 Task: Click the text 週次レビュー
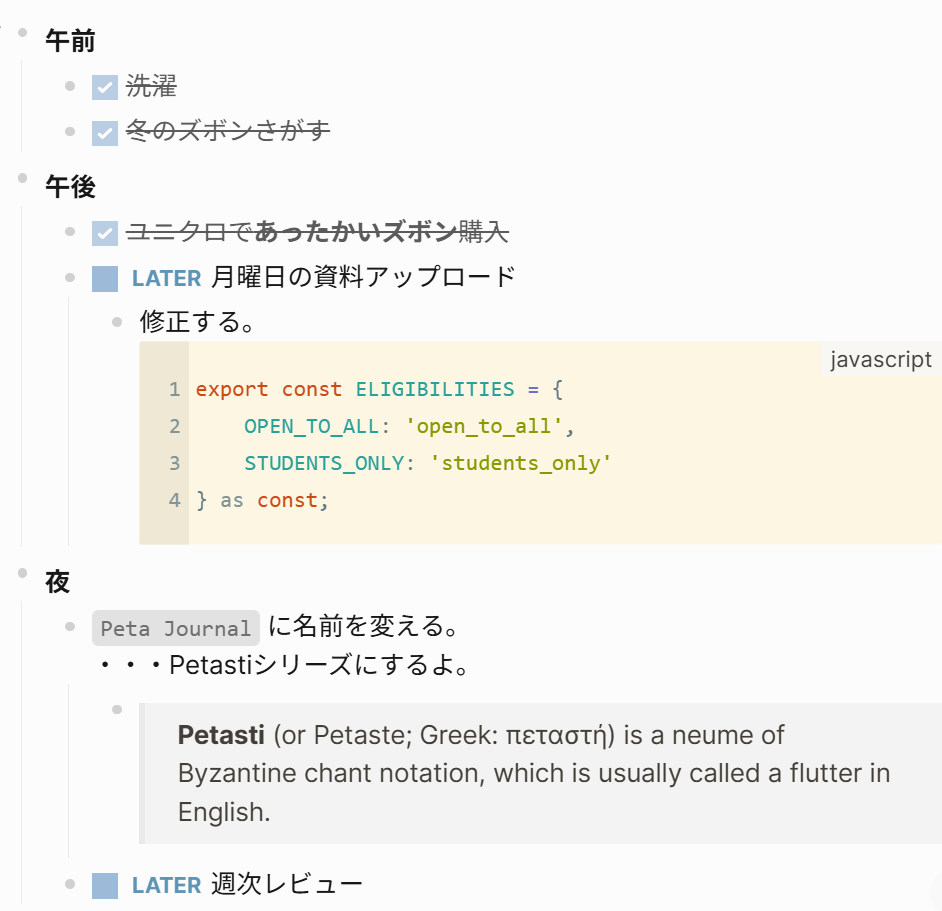(287, 884)
